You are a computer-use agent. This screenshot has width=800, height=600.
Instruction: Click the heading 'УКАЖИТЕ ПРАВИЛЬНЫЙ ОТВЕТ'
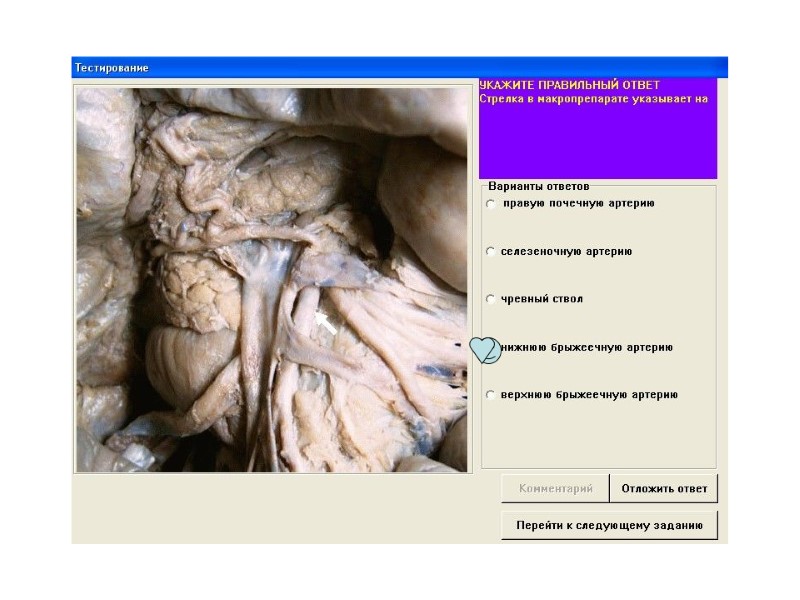(x=569, y=85)
